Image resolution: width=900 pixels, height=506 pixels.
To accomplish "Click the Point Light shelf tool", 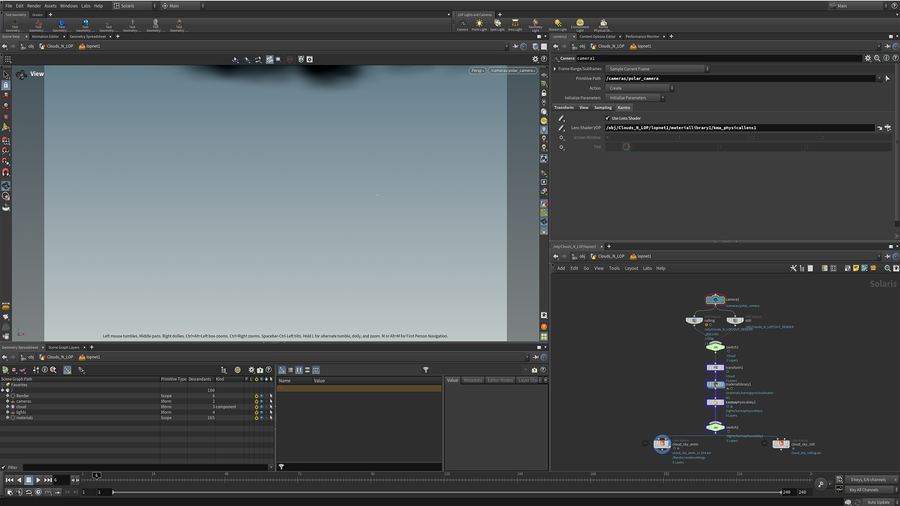I will (x=480, y=24).
